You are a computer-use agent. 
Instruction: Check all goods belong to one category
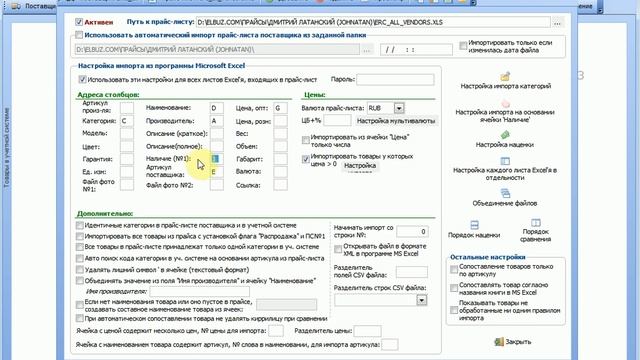(80, 247)
